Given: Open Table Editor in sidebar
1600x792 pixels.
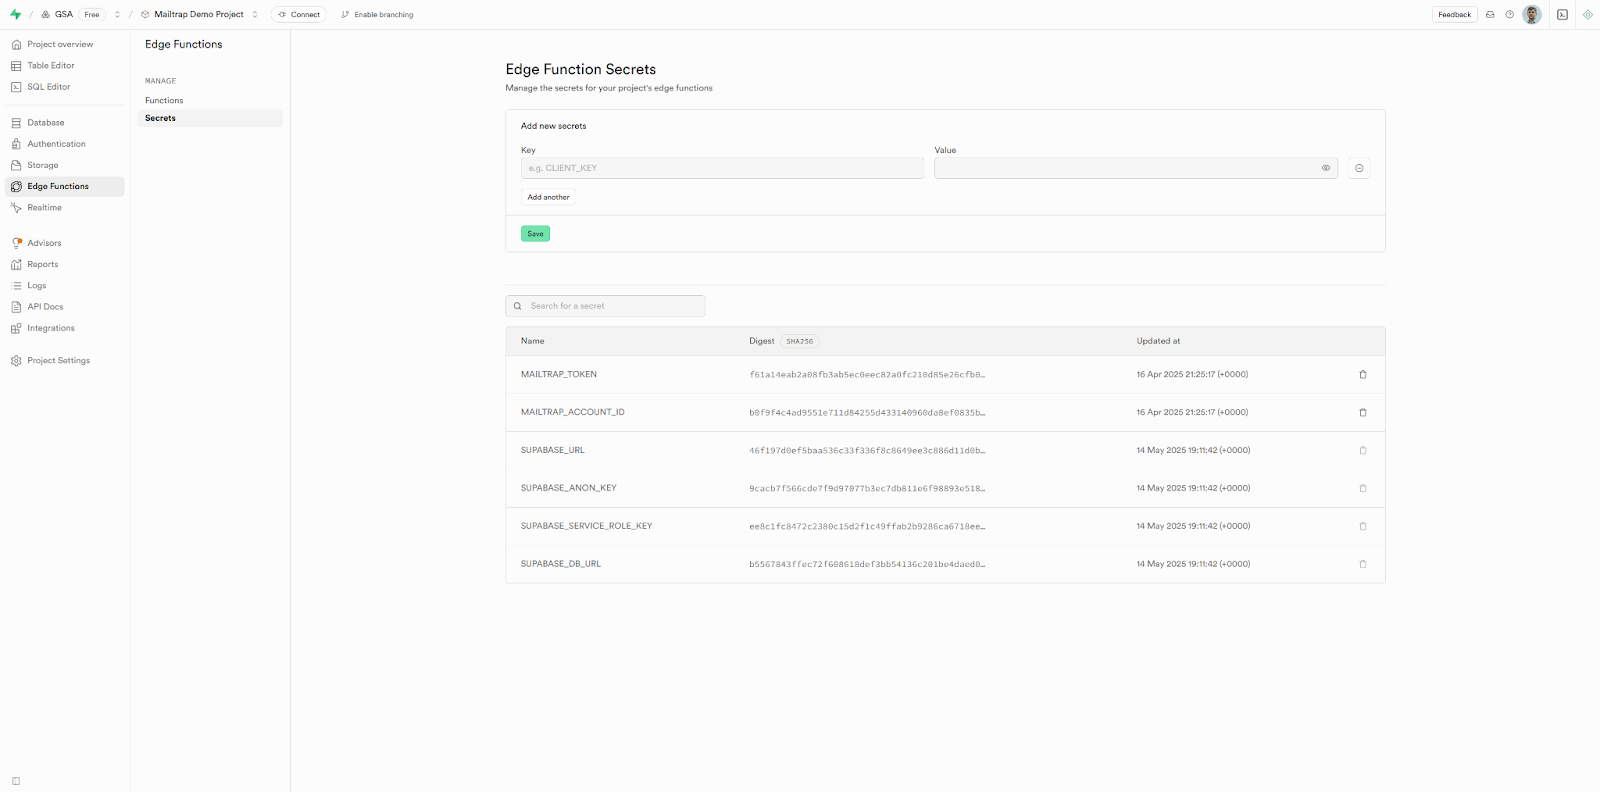Looking at the screenshot, I should (51, 65).
